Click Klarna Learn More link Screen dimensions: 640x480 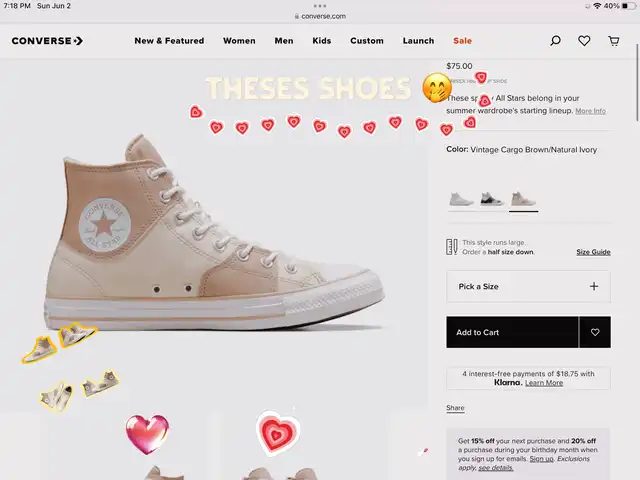[544, 383]
